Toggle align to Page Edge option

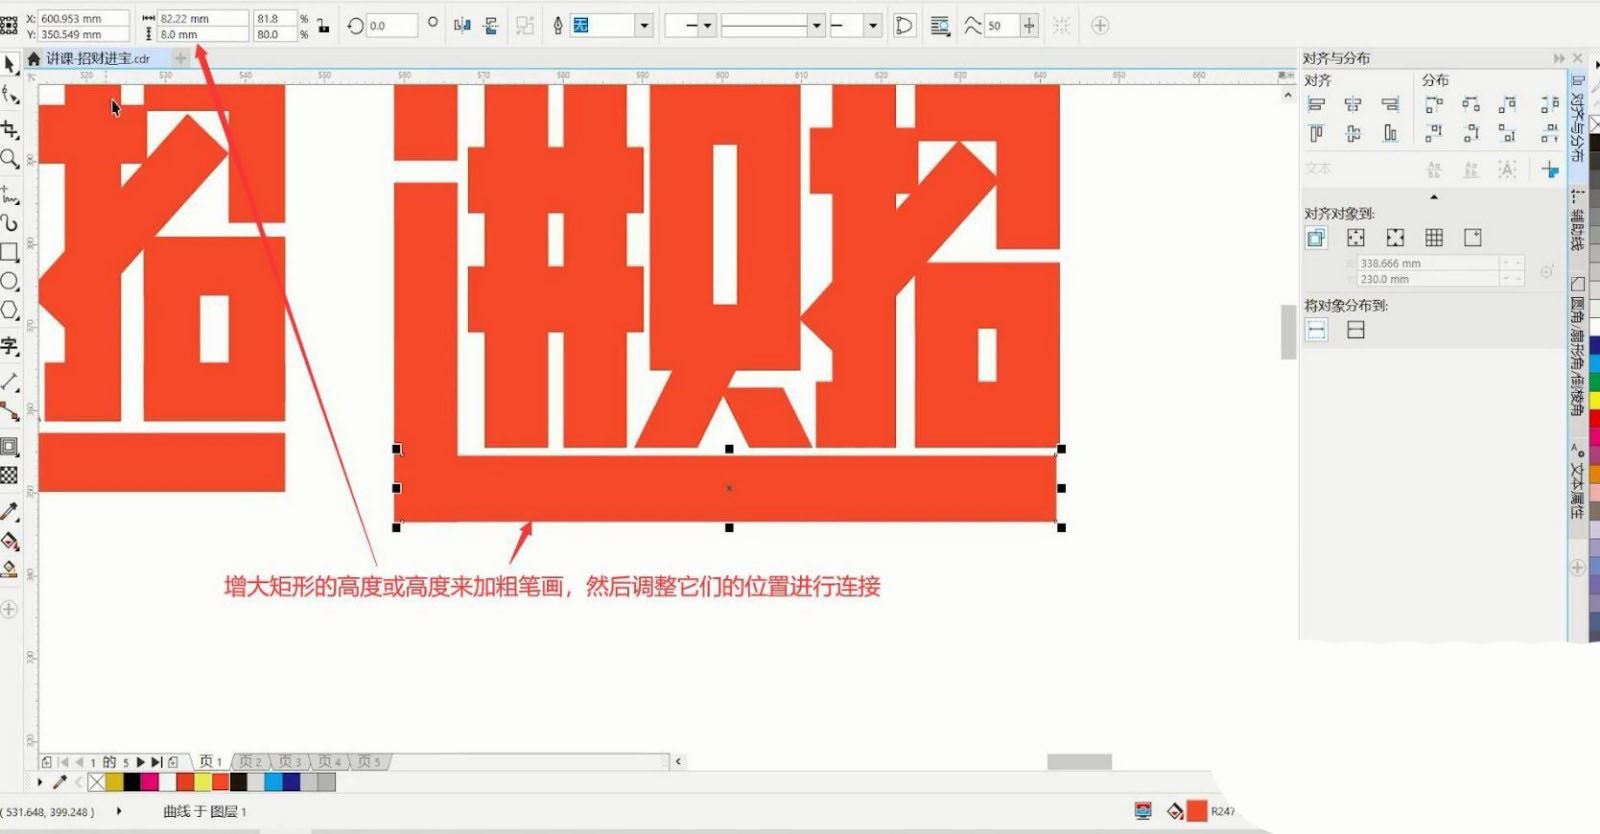point(1356,238)
